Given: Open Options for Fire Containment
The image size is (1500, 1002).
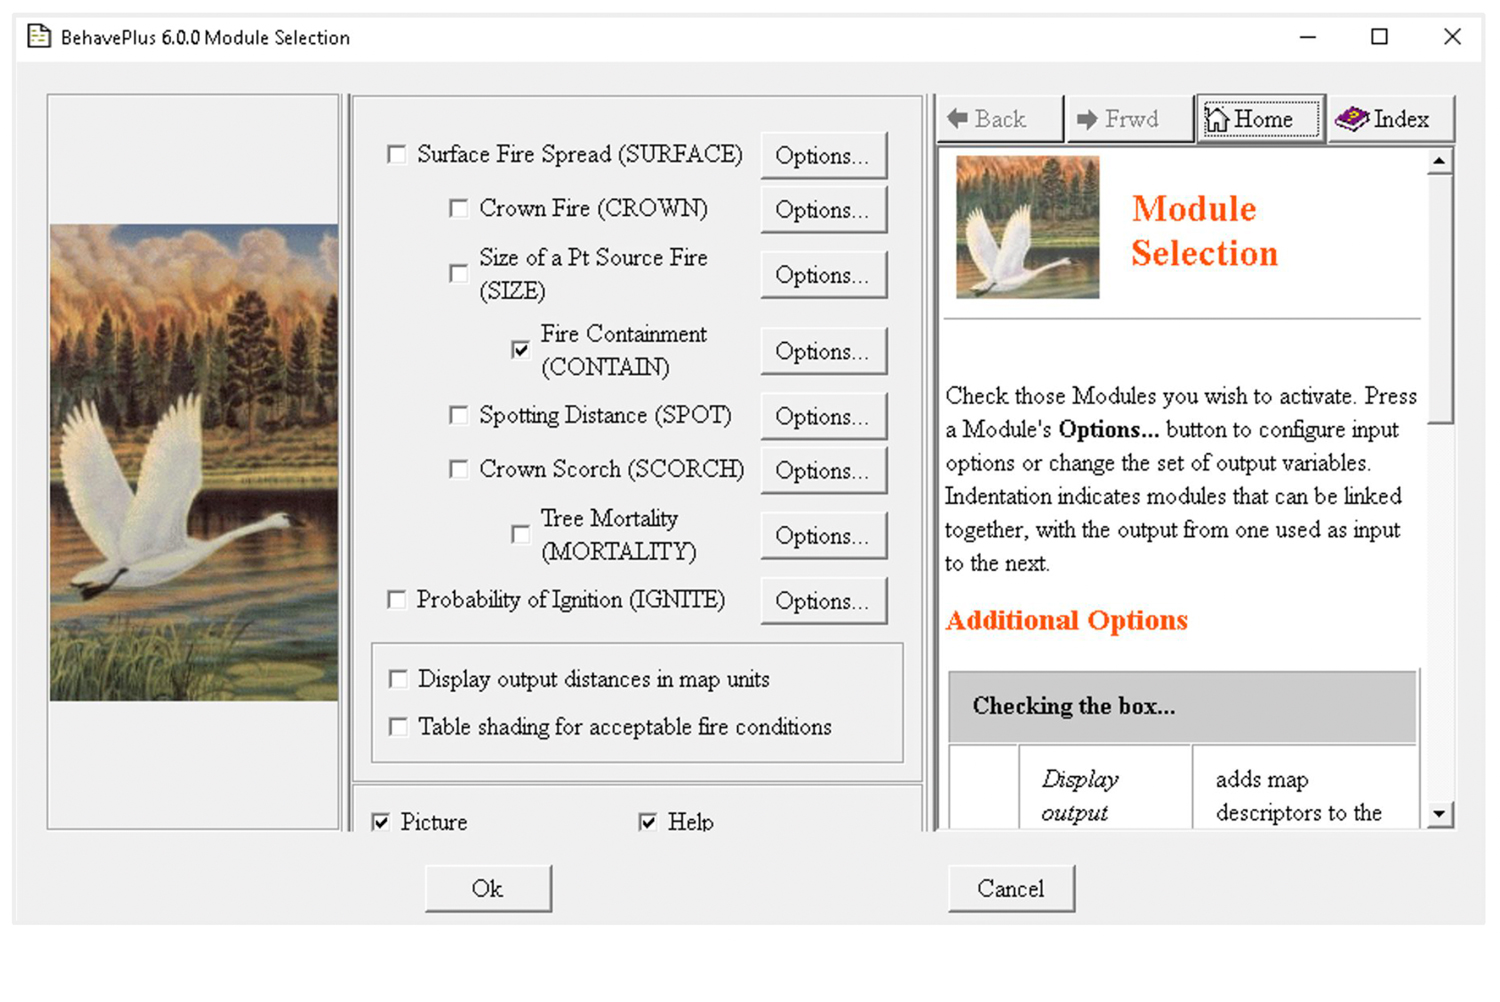Looking at the screenshot, I should coord(823,351).
